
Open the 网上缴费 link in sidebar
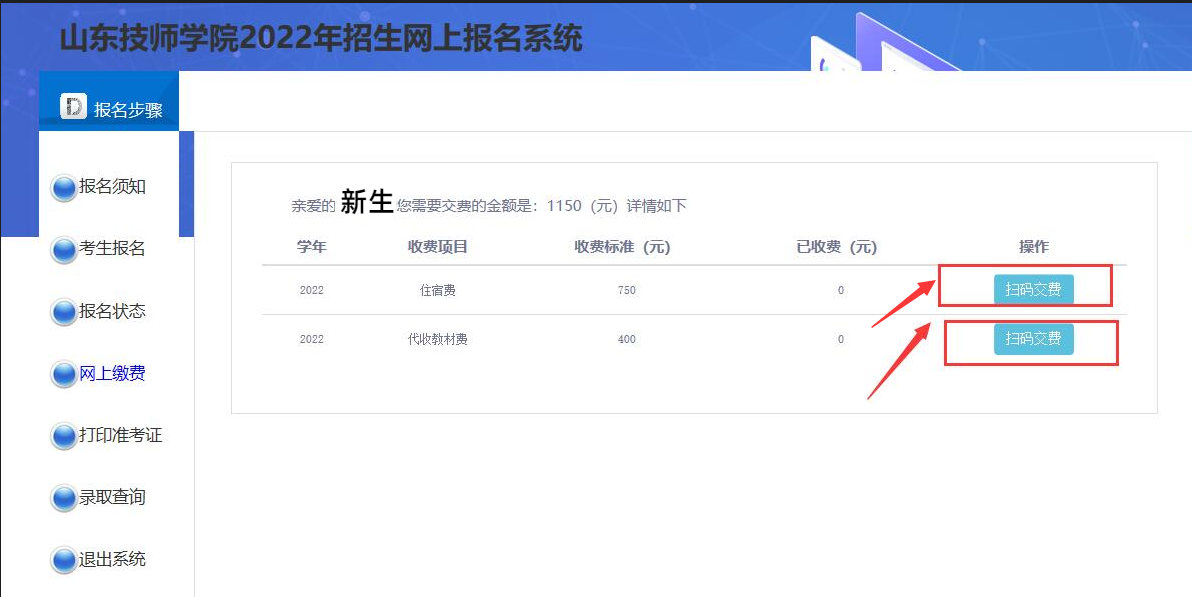[x=112, y=373]
